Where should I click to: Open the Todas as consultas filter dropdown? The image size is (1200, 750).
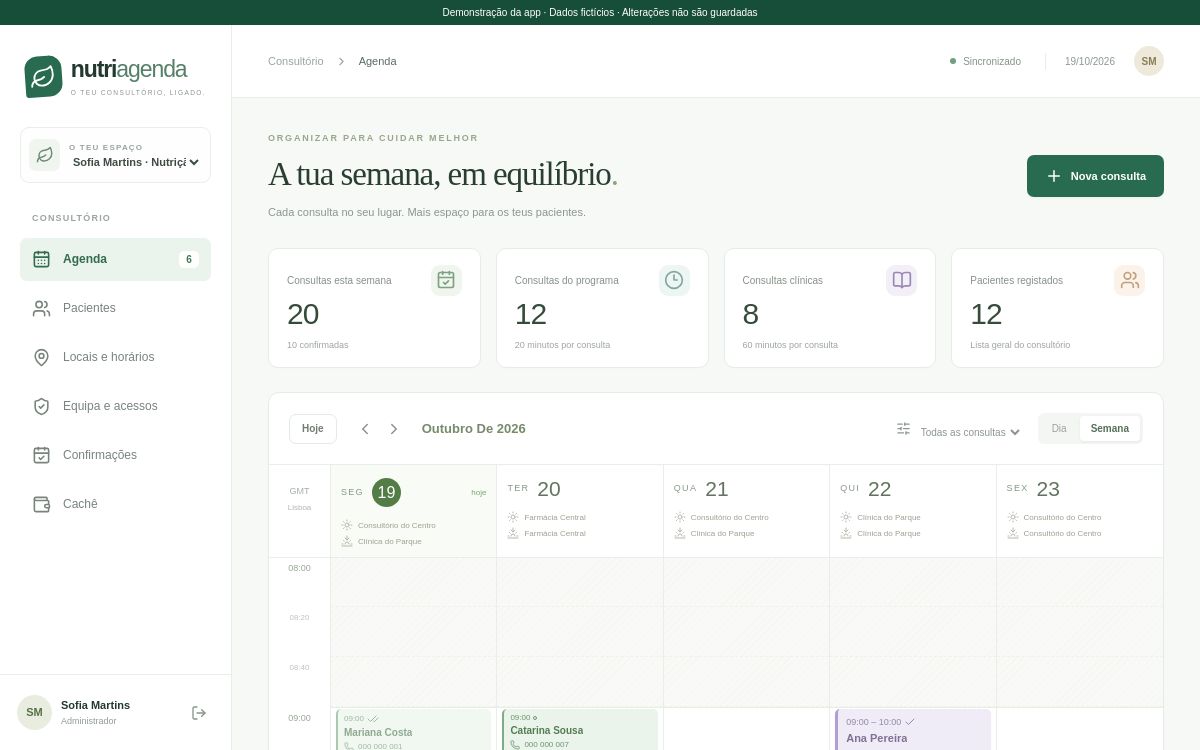tap(970, 432)
